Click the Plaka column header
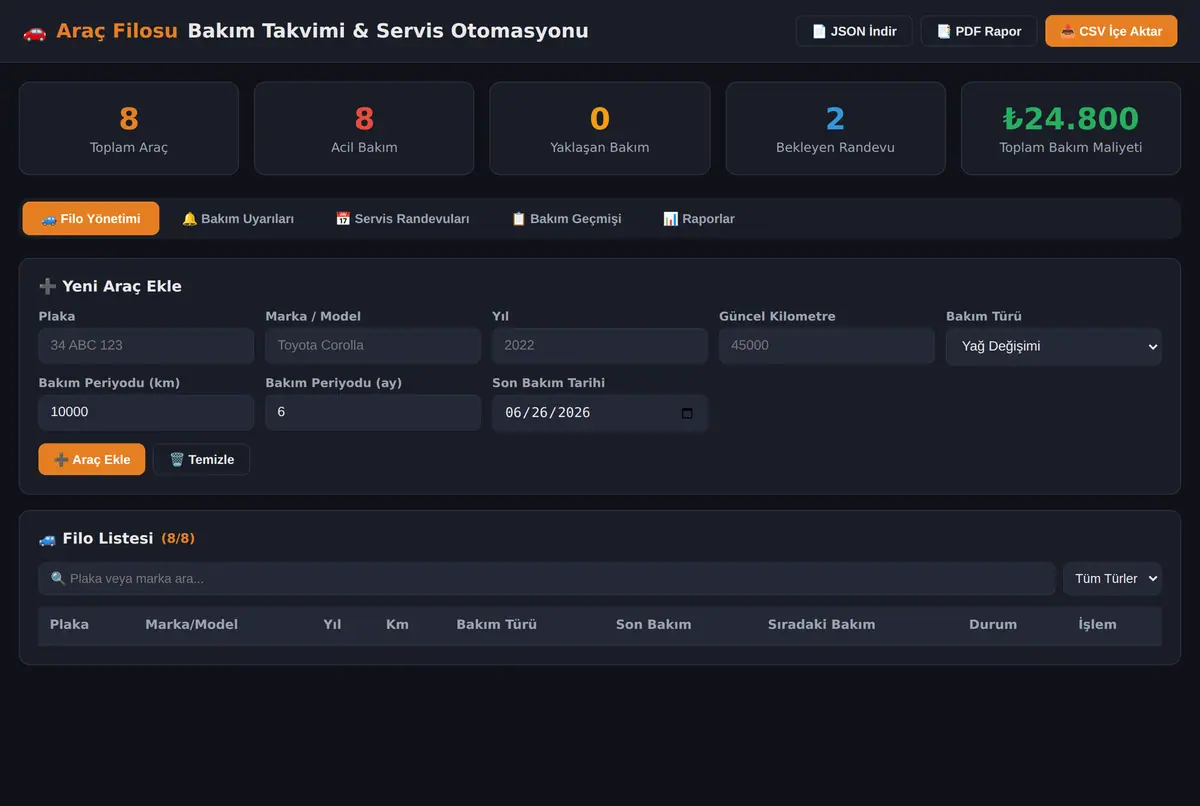 (x=69, y=624)
